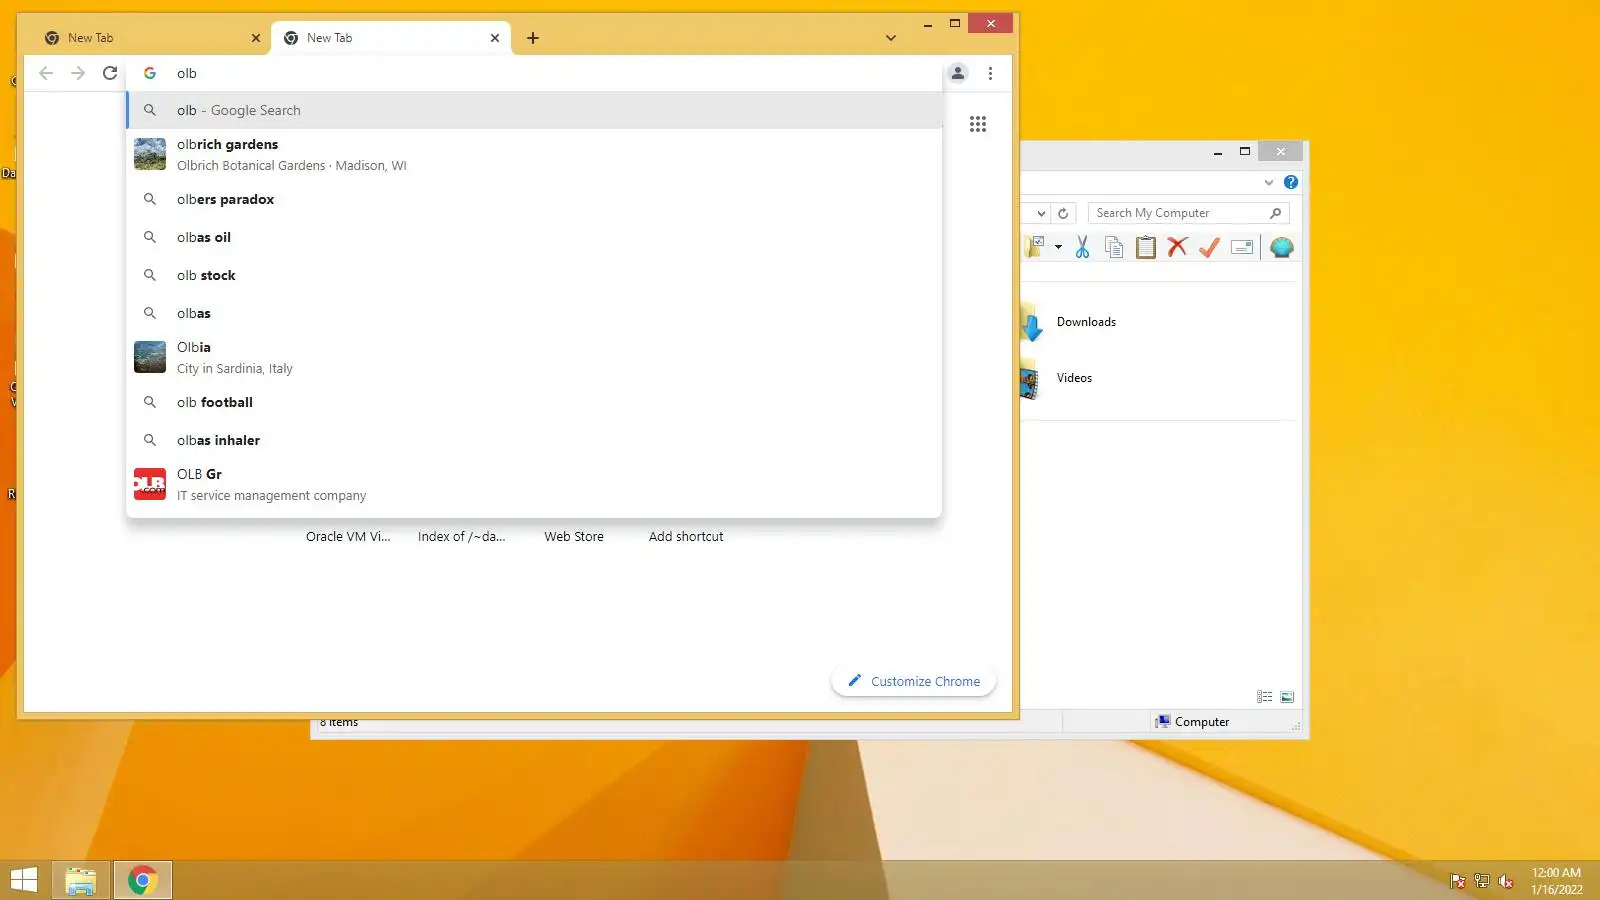The height and width of the screenshot is (900, 1600).
Task: Choose the 'olbrich gardens' suggestion
Action: [x=535, y=154]
